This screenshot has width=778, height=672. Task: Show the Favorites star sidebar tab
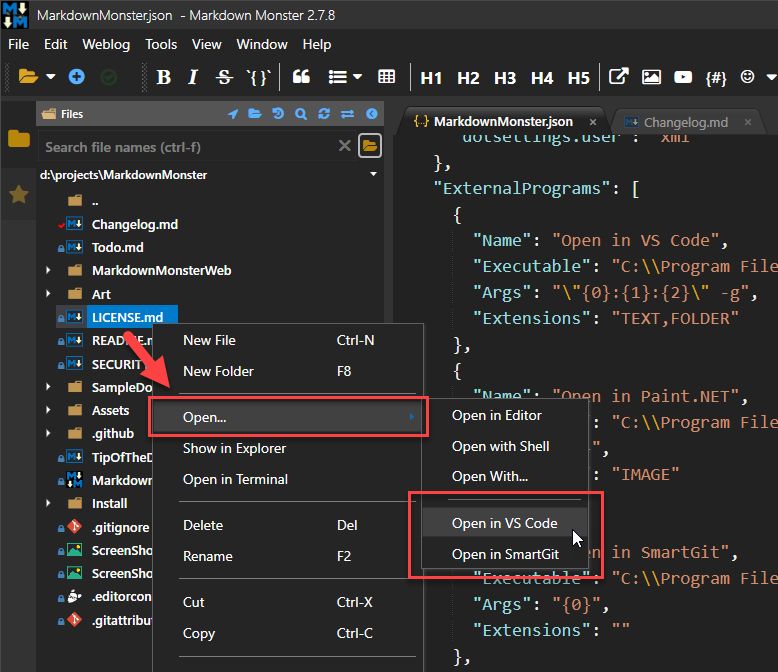[x=18, y=194]
